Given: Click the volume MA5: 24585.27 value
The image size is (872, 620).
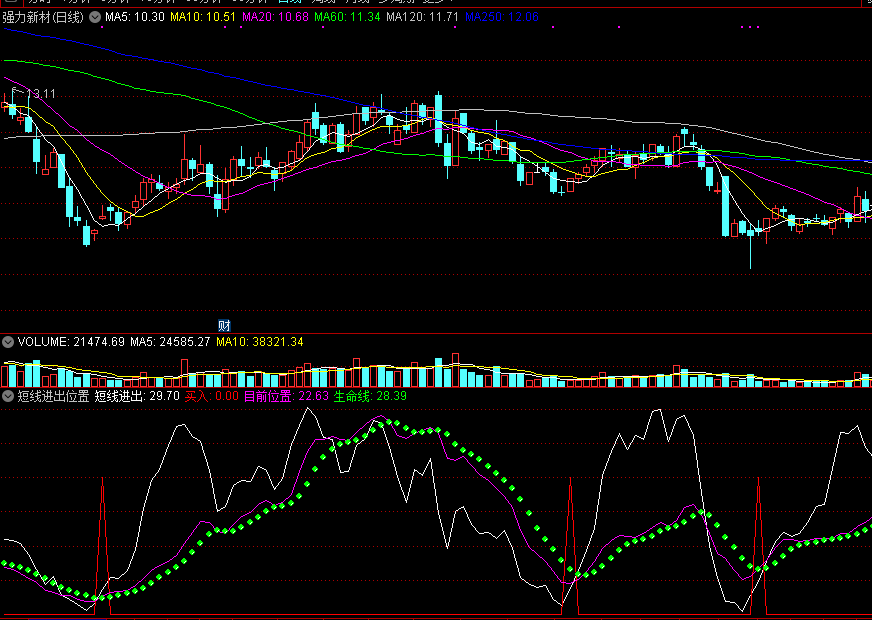Looking at the screenshot, I should [x=170, y=341].
